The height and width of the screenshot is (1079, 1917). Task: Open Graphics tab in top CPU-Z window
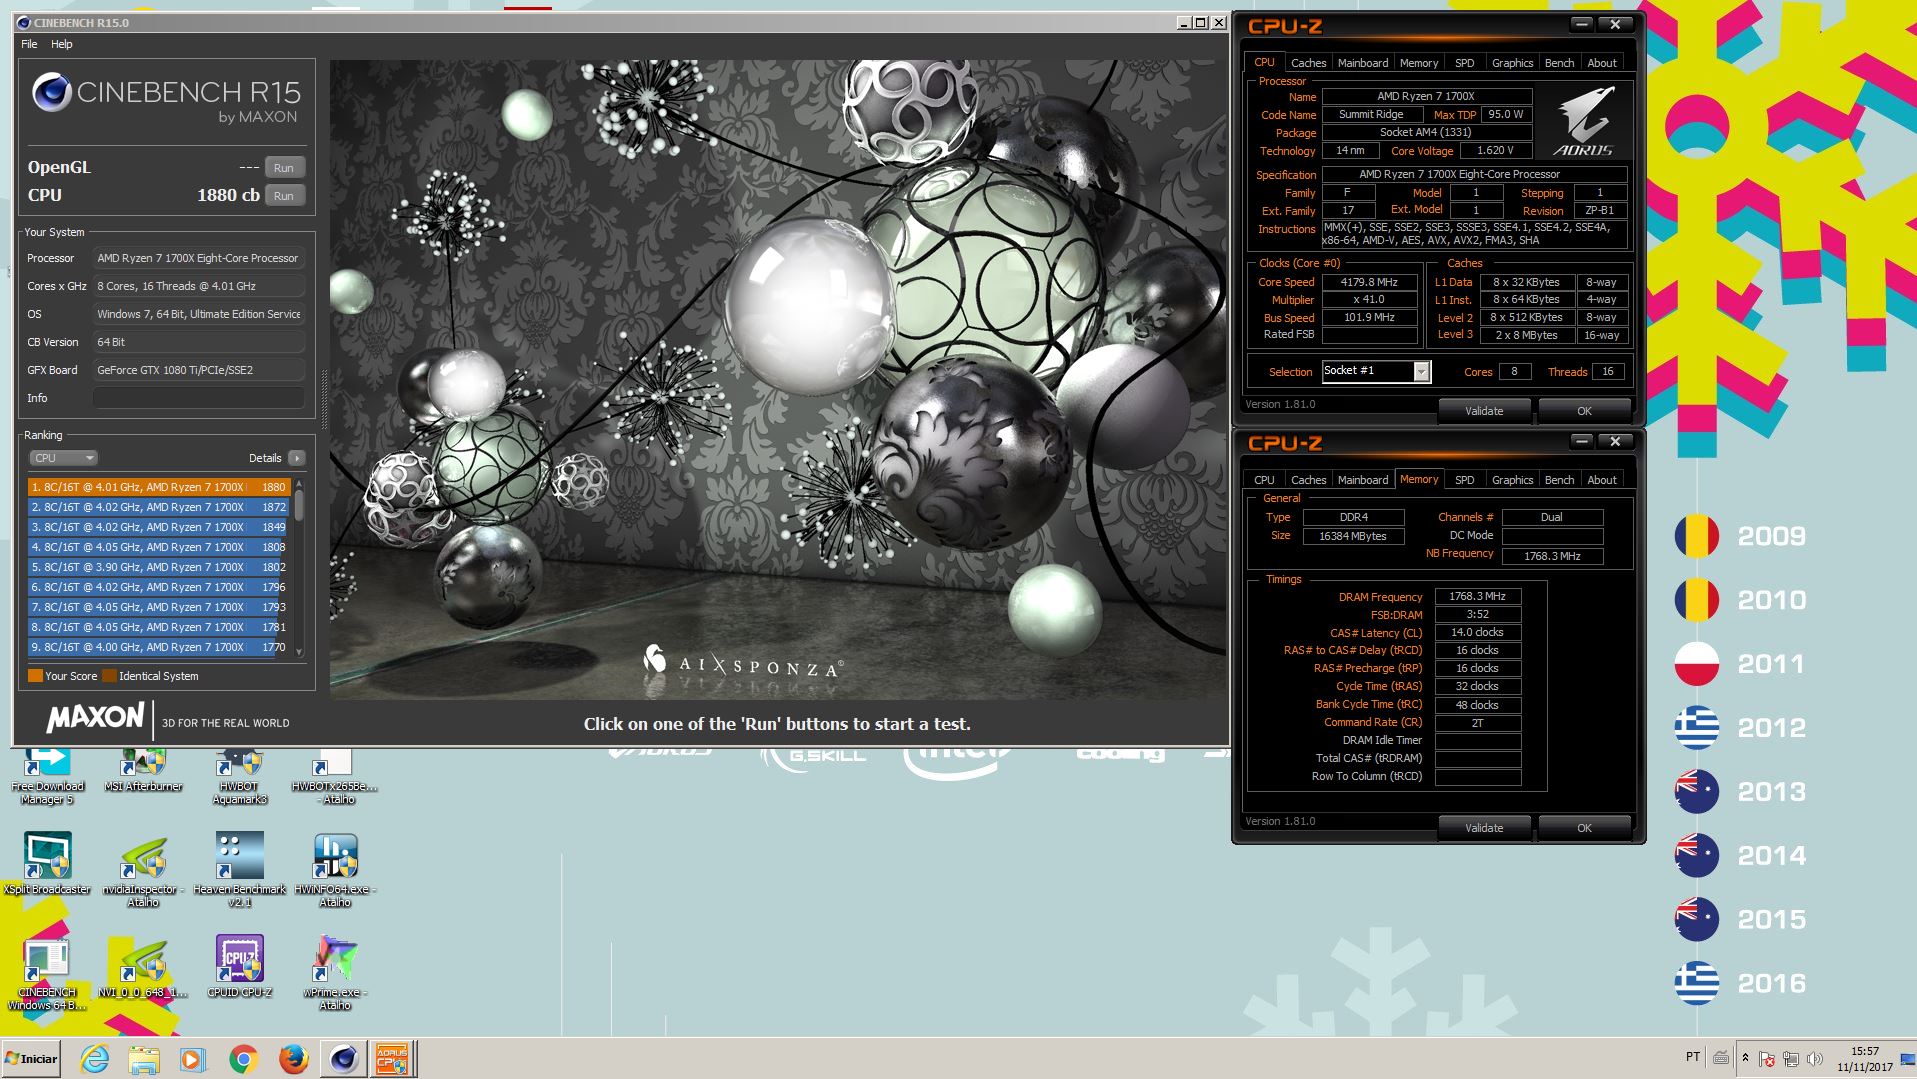(x=1512, y=63)
